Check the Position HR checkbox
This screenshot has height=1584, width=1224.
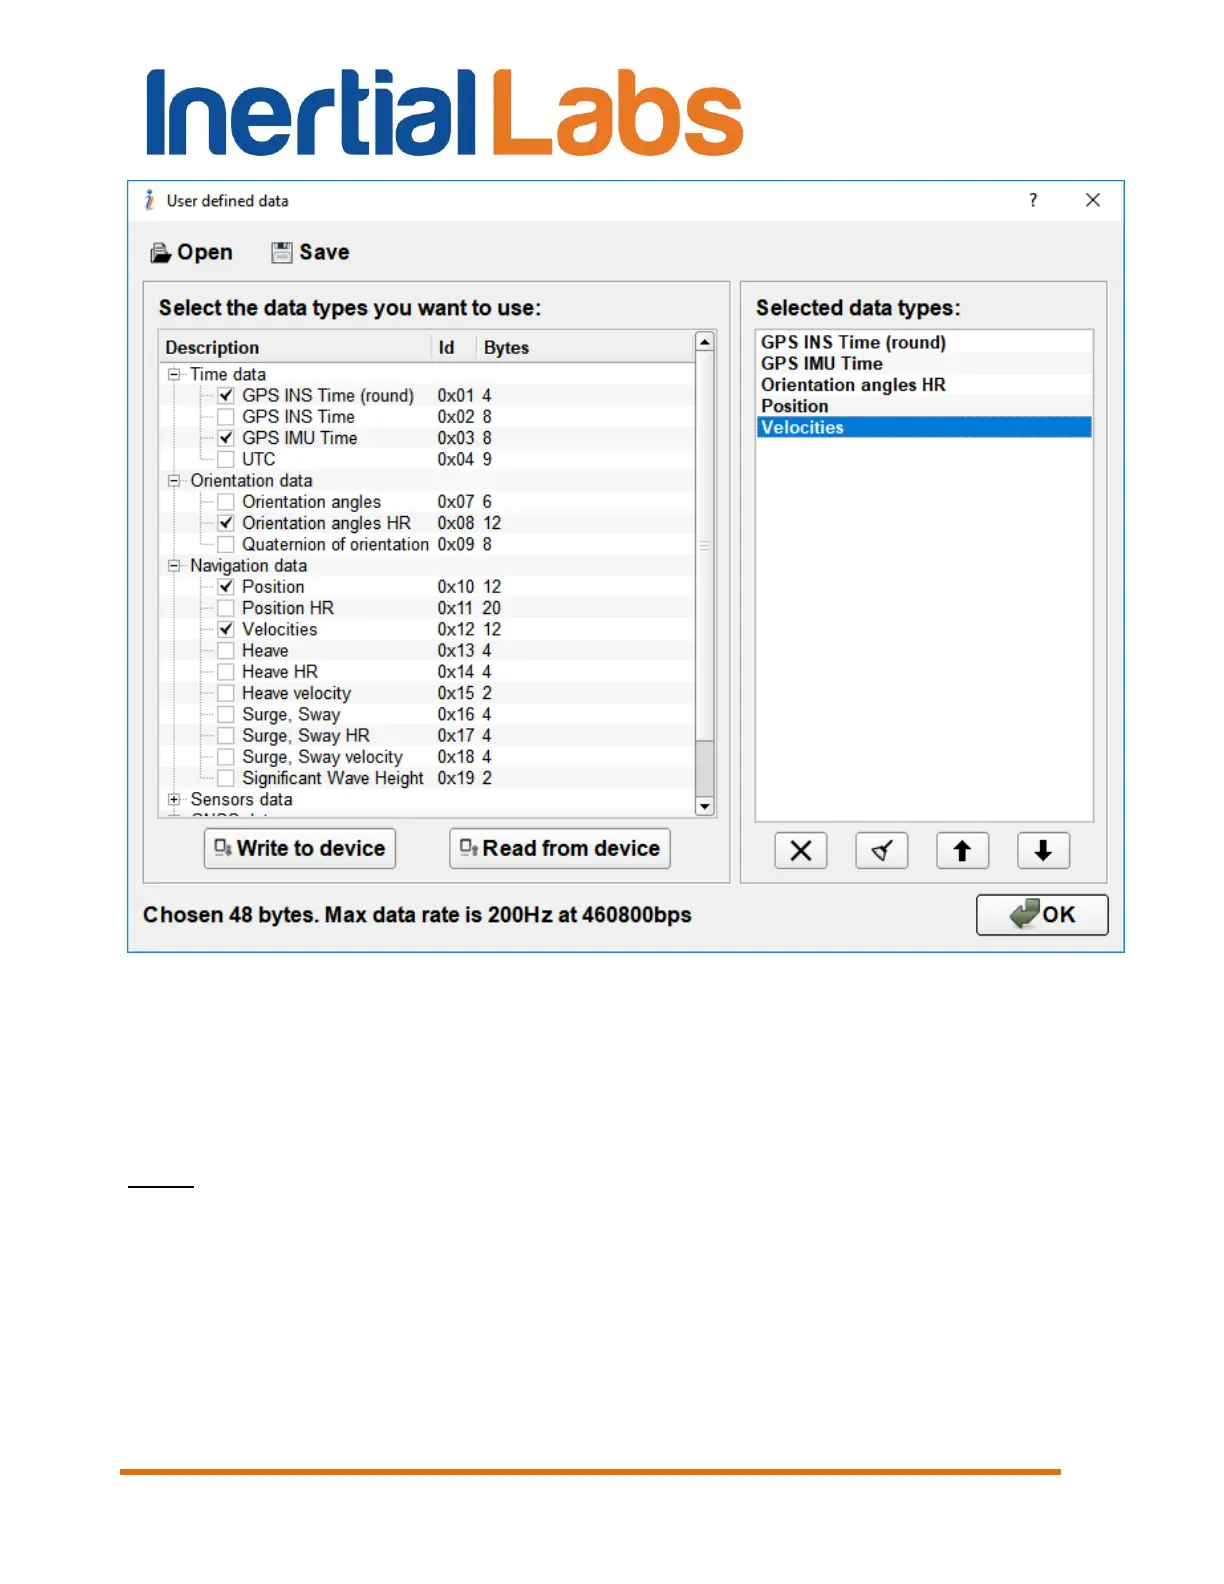pyautogui.click(x=226, y=608)
